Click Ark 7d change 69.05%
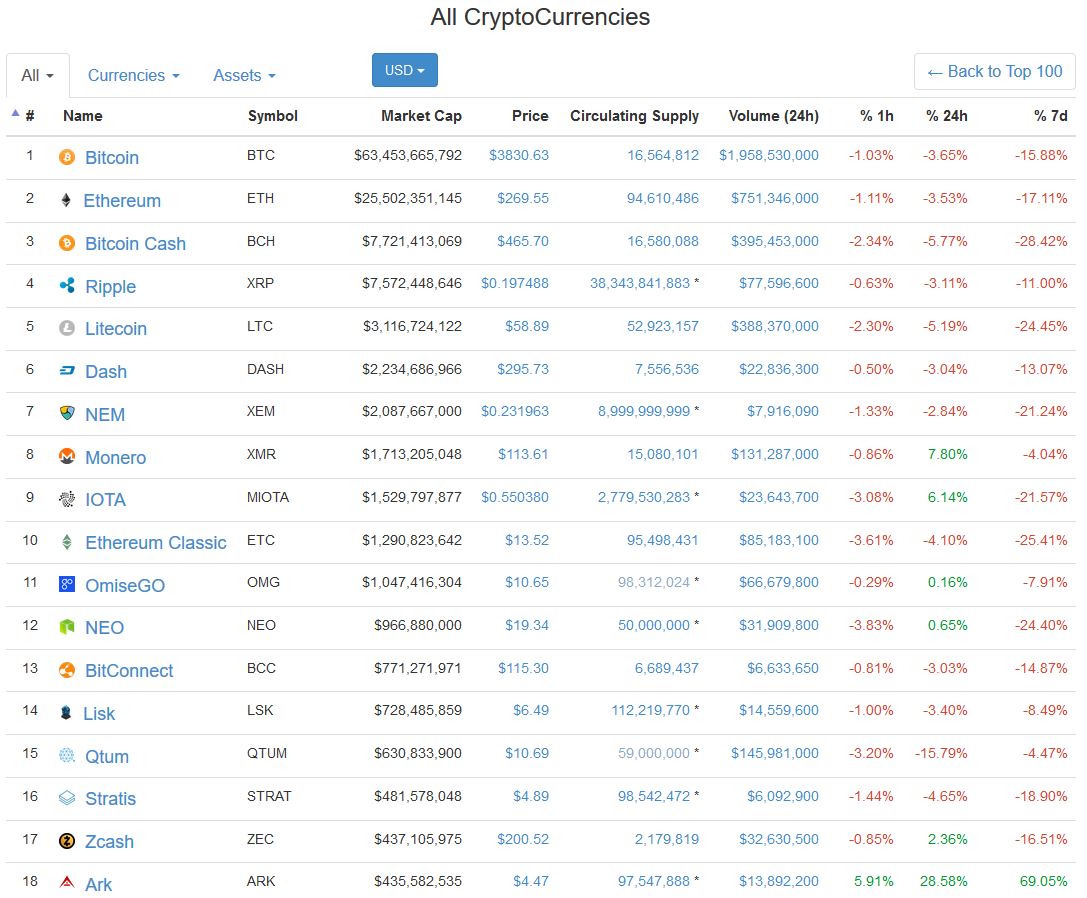 (1043, 881)
